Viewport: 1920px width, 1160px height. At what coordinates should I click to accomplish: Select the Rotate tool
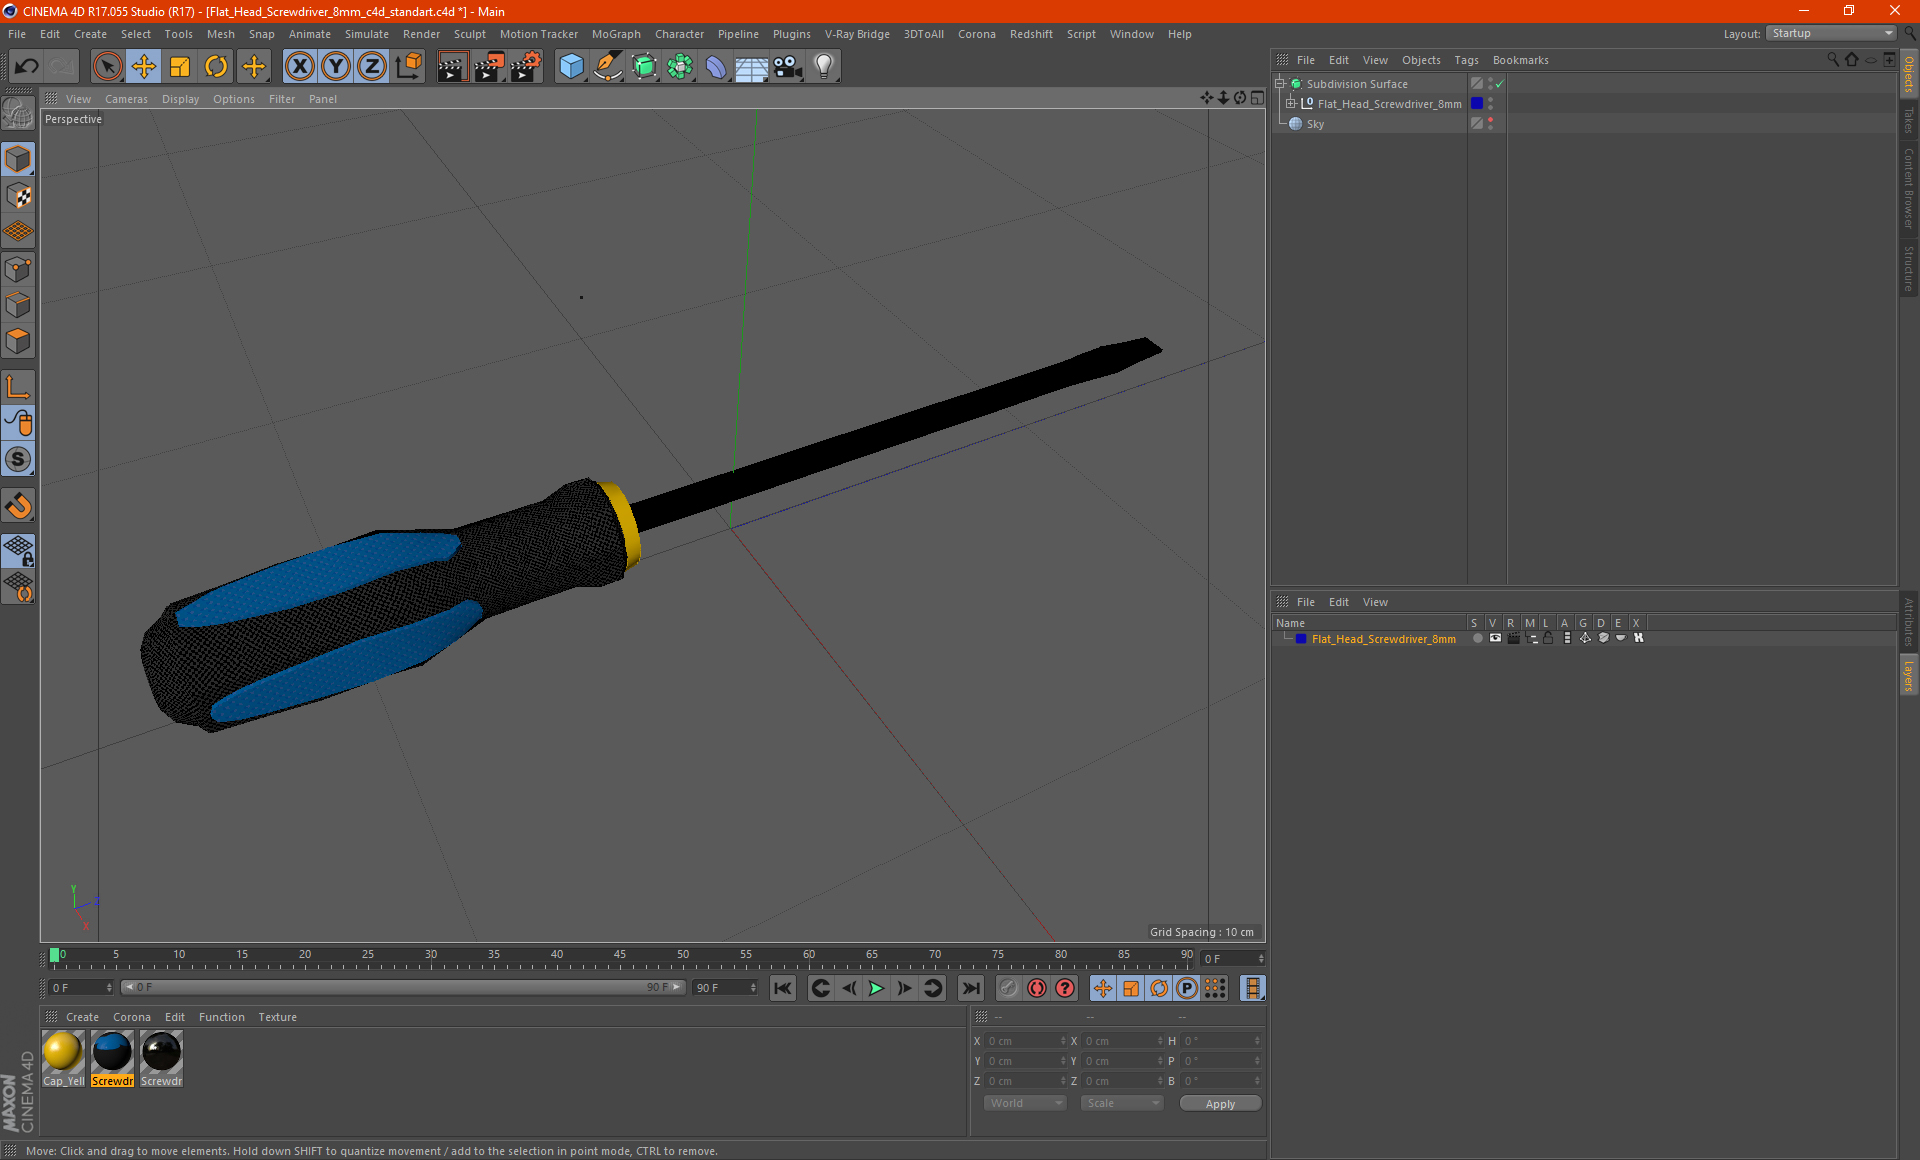point(216,66)
